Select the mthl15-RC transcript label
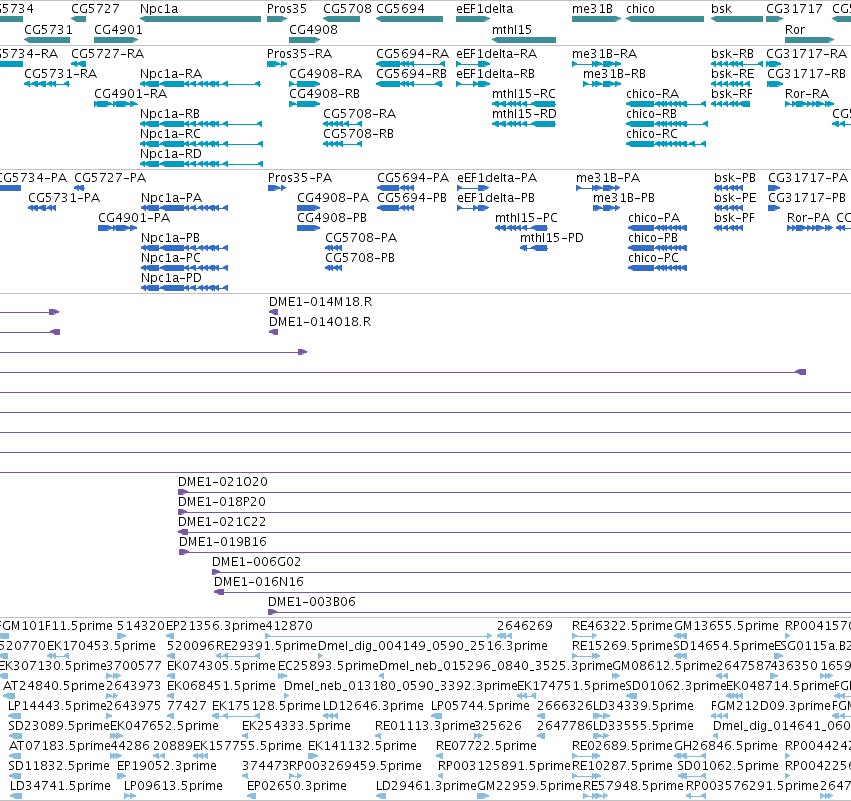Screen dimensions: 851x801 point(524,94)
